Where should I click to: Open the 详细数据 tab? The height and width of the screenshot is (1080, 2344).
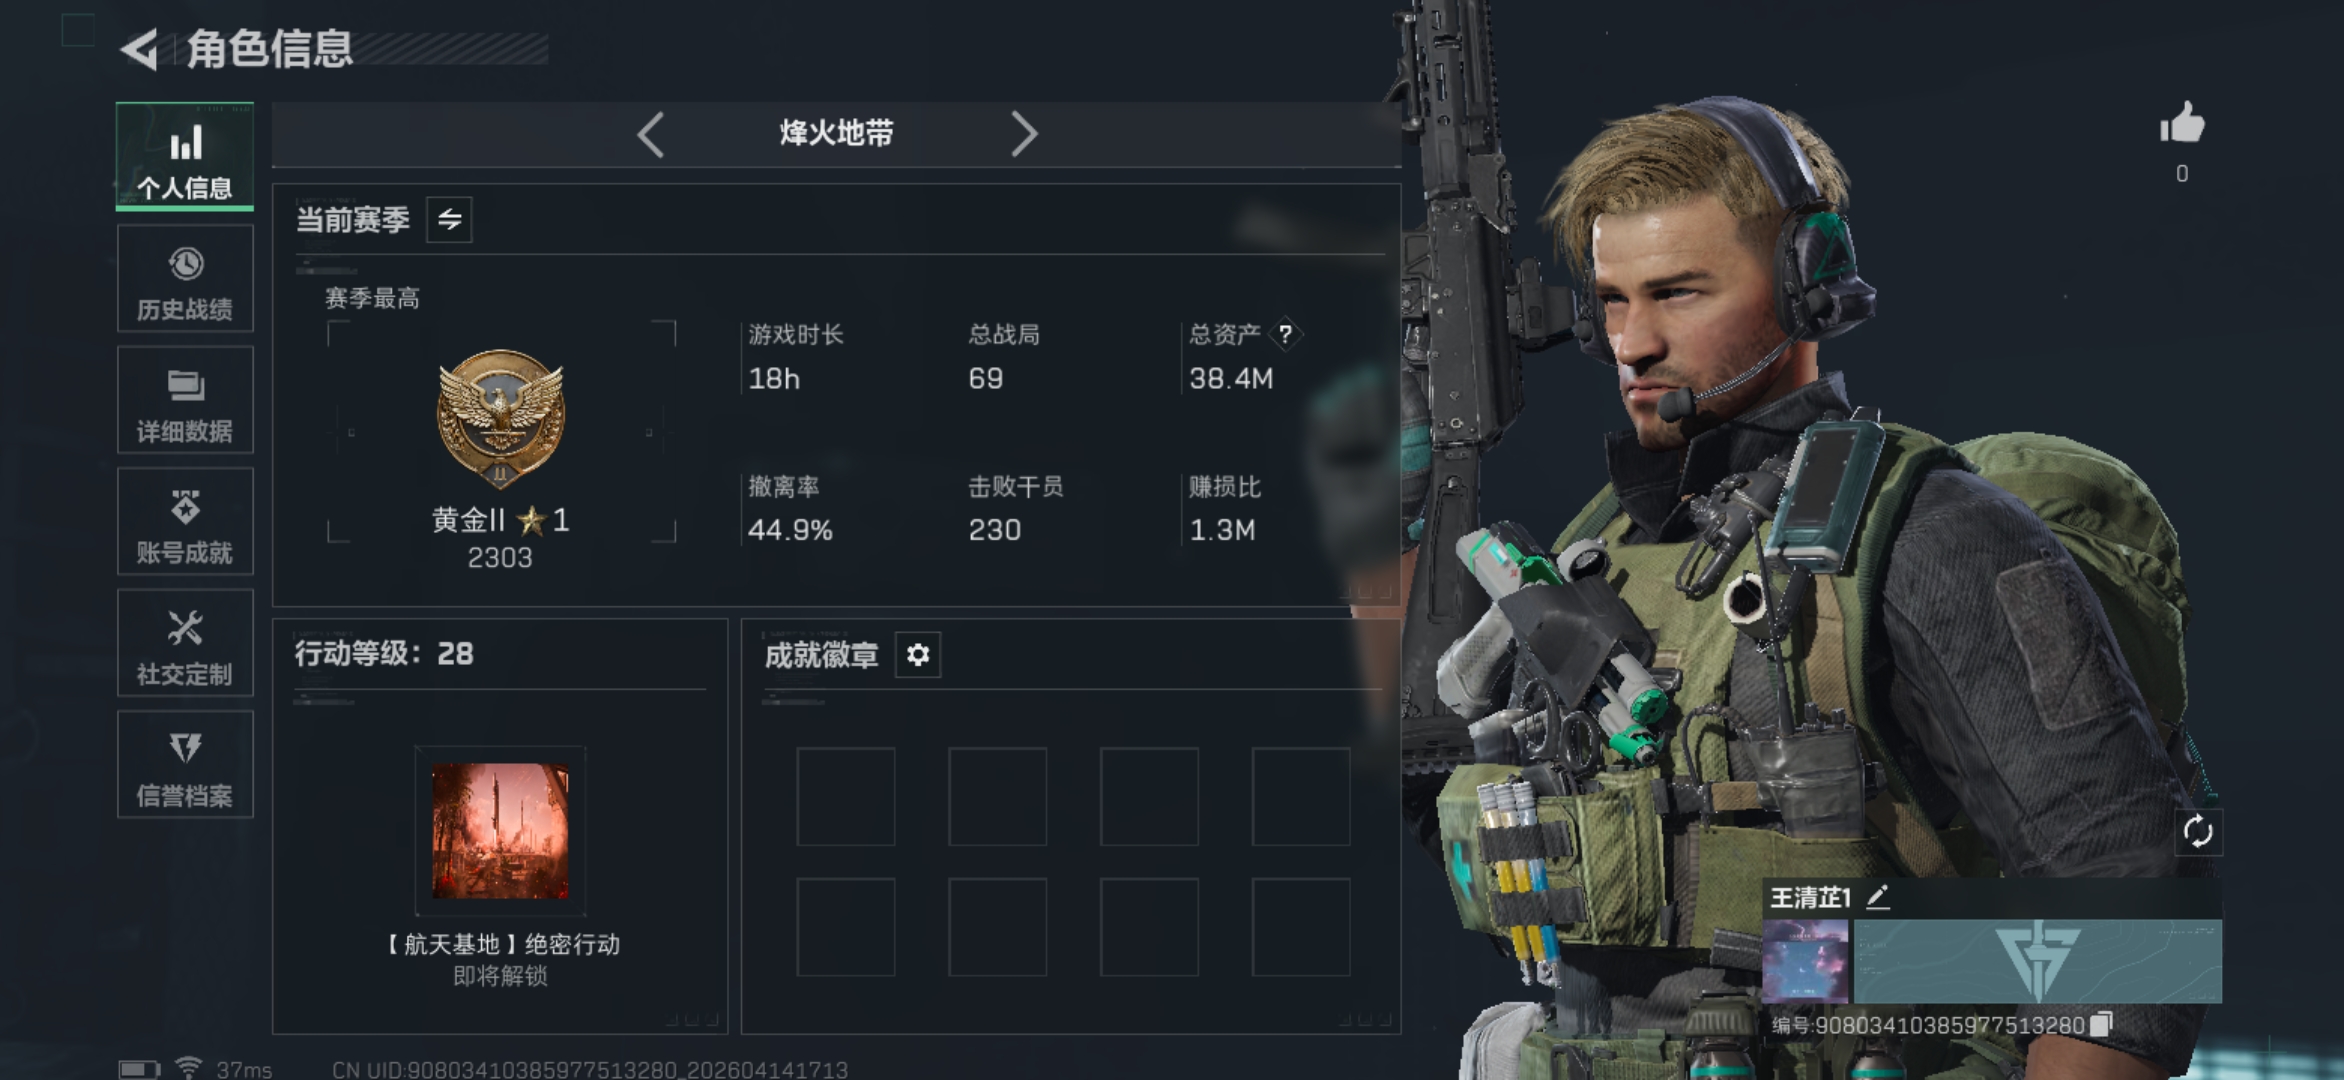tap(185, 400)
